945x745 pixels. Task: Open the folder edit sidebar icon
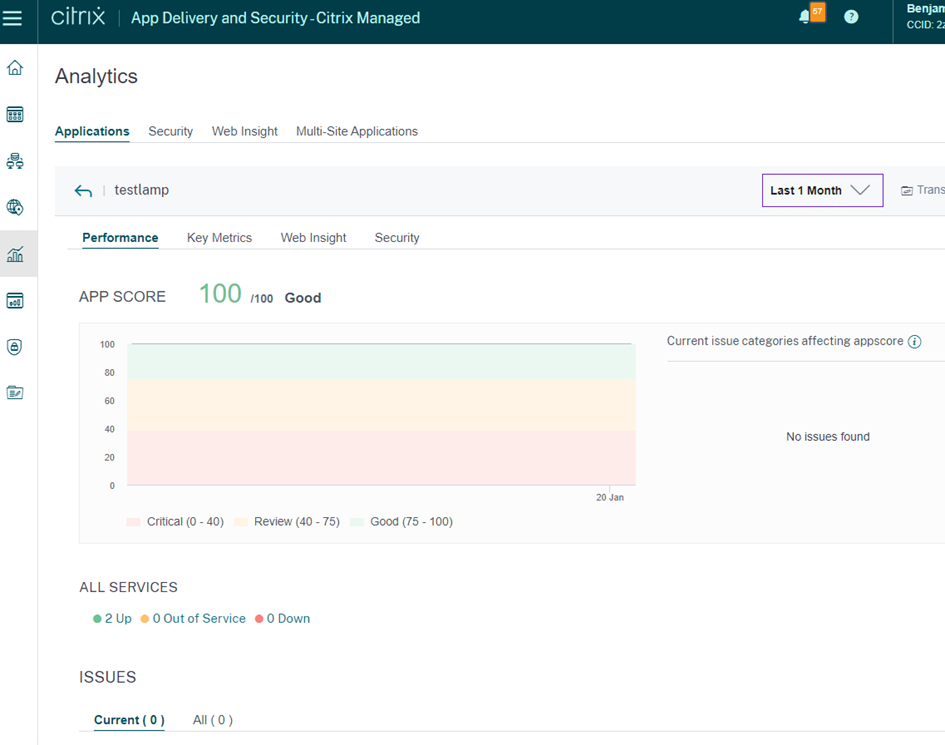(15, 393)
